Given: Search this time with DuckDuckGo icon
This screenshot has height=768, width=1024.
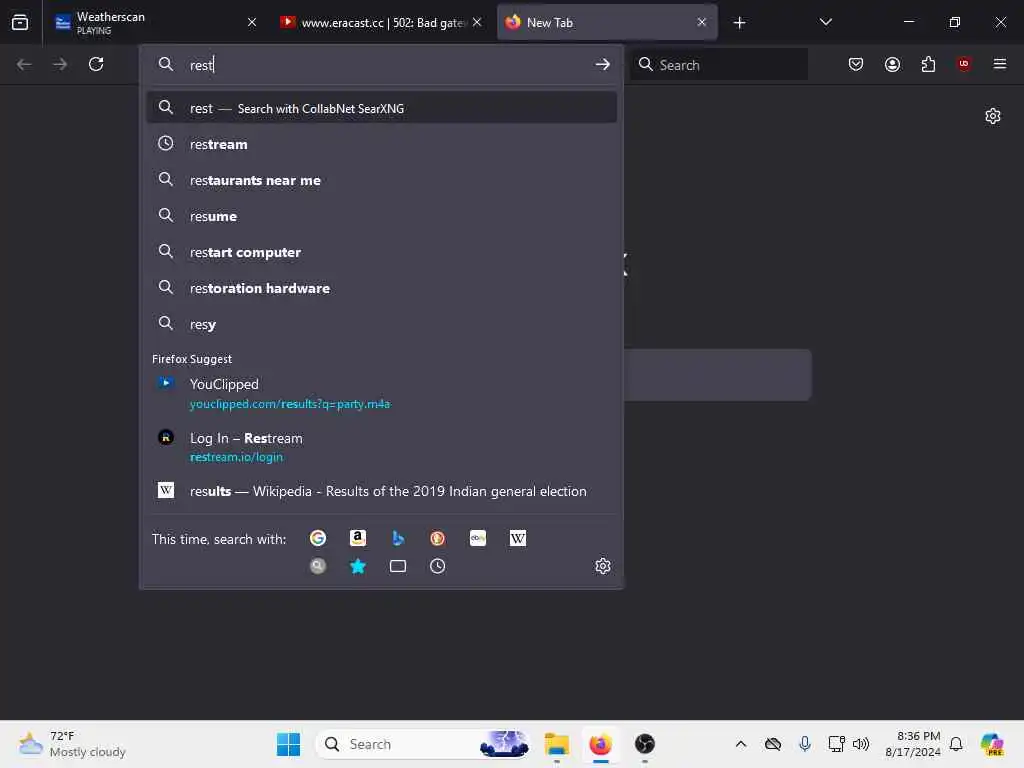Looking at the screenshot, I should click(x=438, y=538).
